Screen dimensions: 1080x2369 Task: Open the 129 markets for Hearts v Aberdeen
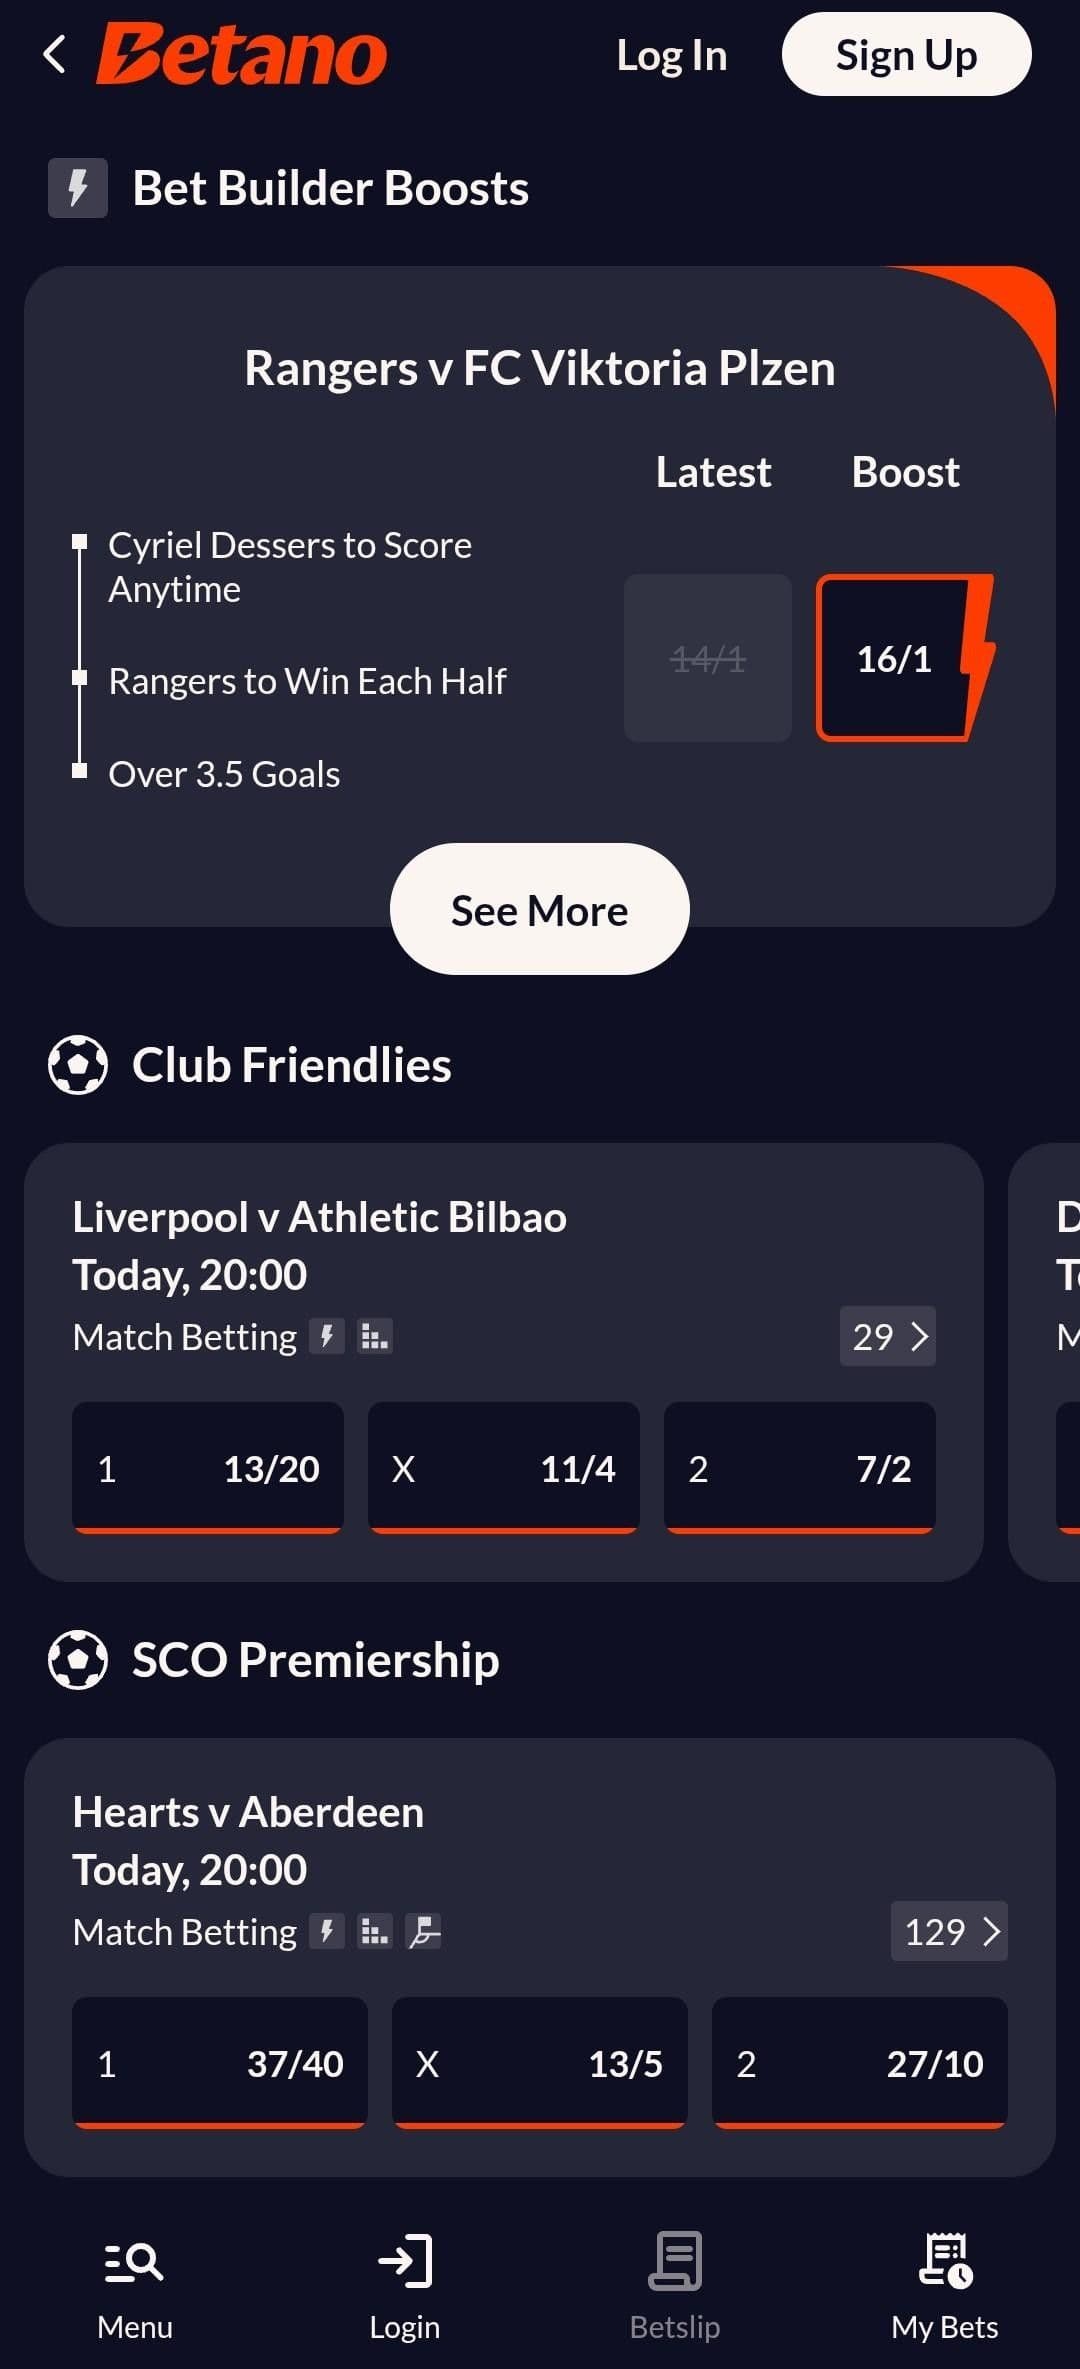[x=949, y=1931]
